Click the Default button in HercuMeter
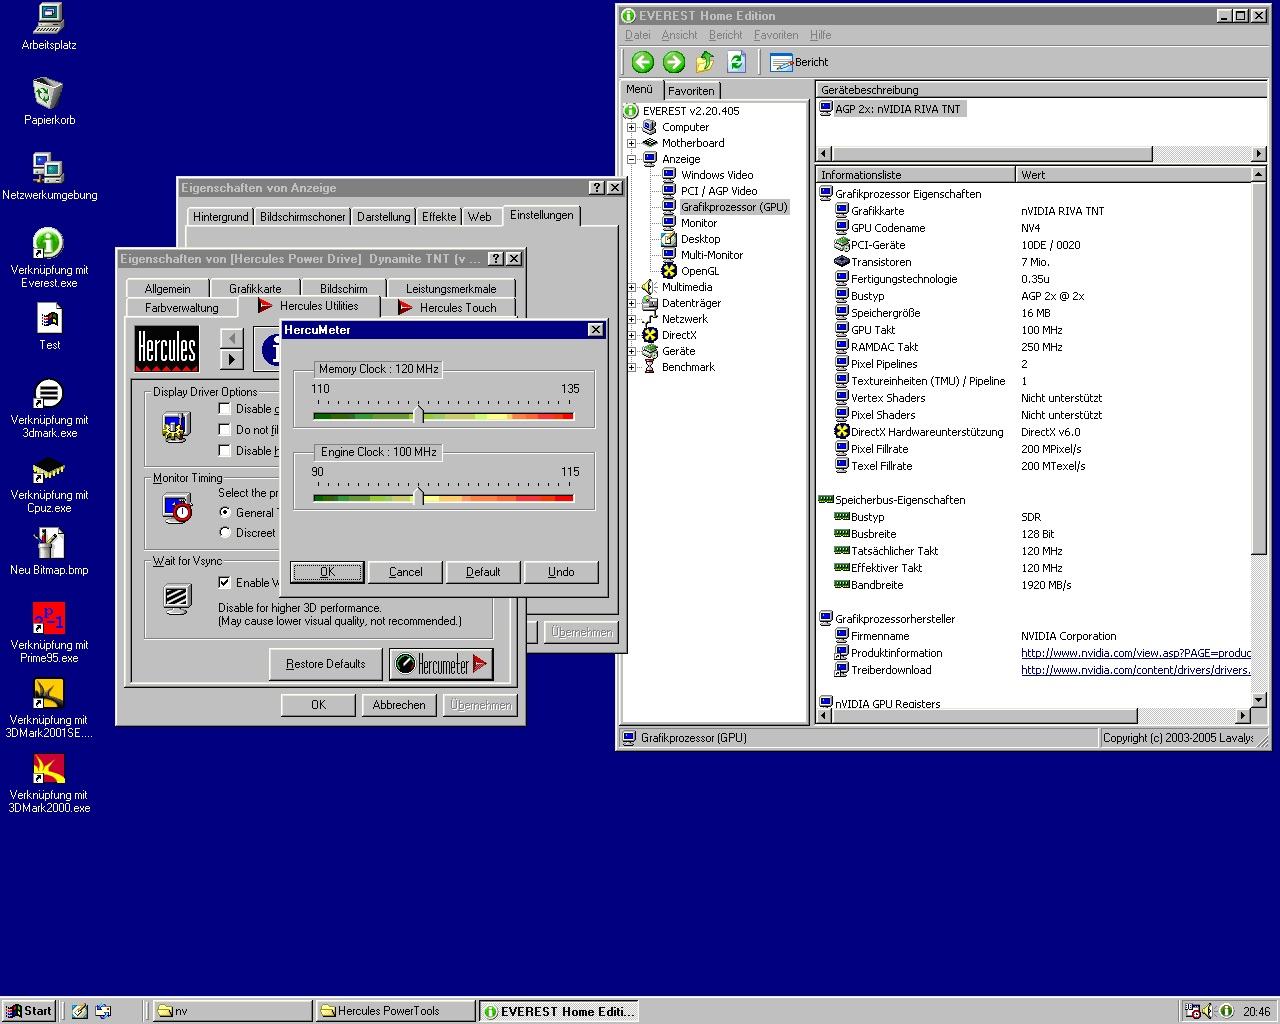Viewport: 1280px width, 1024px height. 483,572
